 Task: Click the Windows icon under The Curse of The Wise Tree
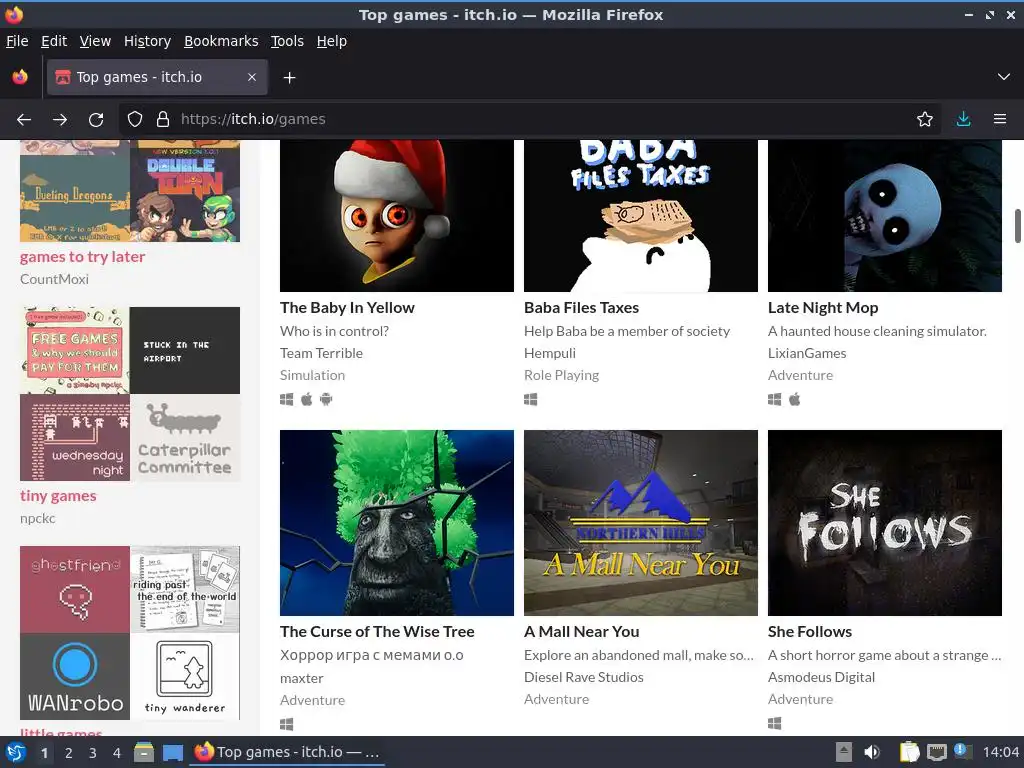pyautogui.click(x=287, y=724)
